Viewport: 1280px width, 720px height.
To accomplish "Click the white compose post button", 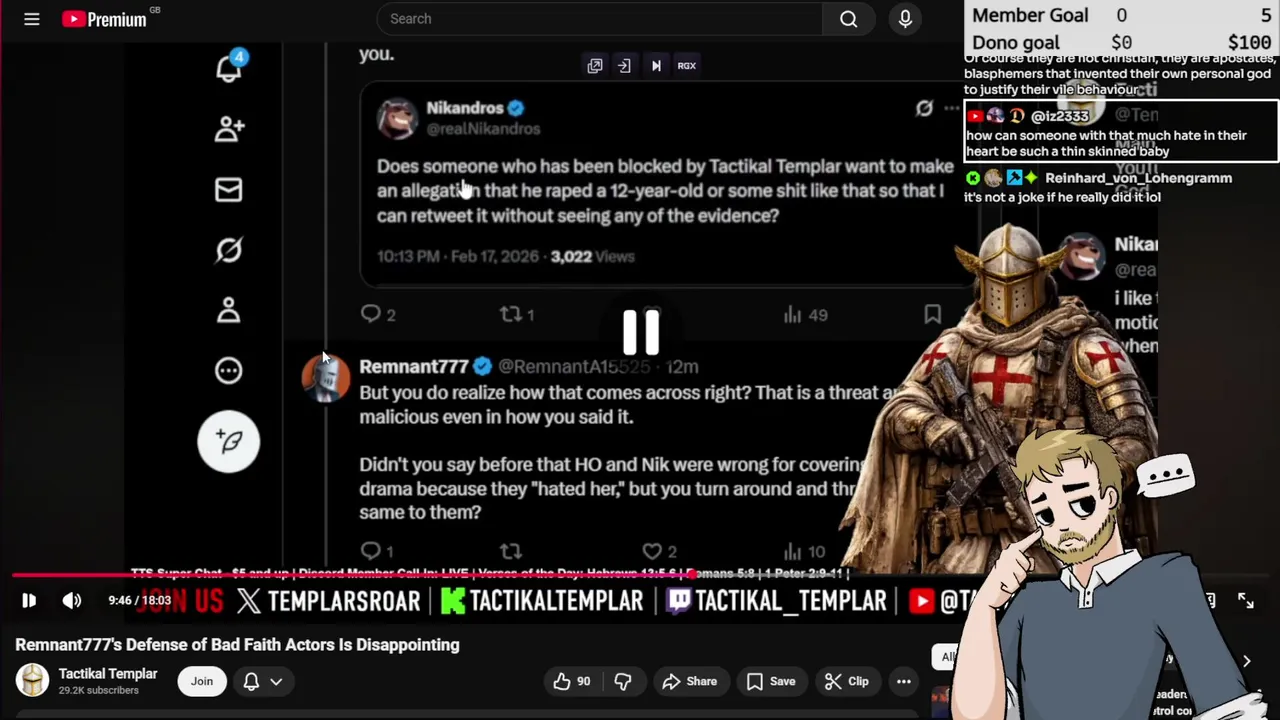I will pyautogui.click(x=229, y=441).
